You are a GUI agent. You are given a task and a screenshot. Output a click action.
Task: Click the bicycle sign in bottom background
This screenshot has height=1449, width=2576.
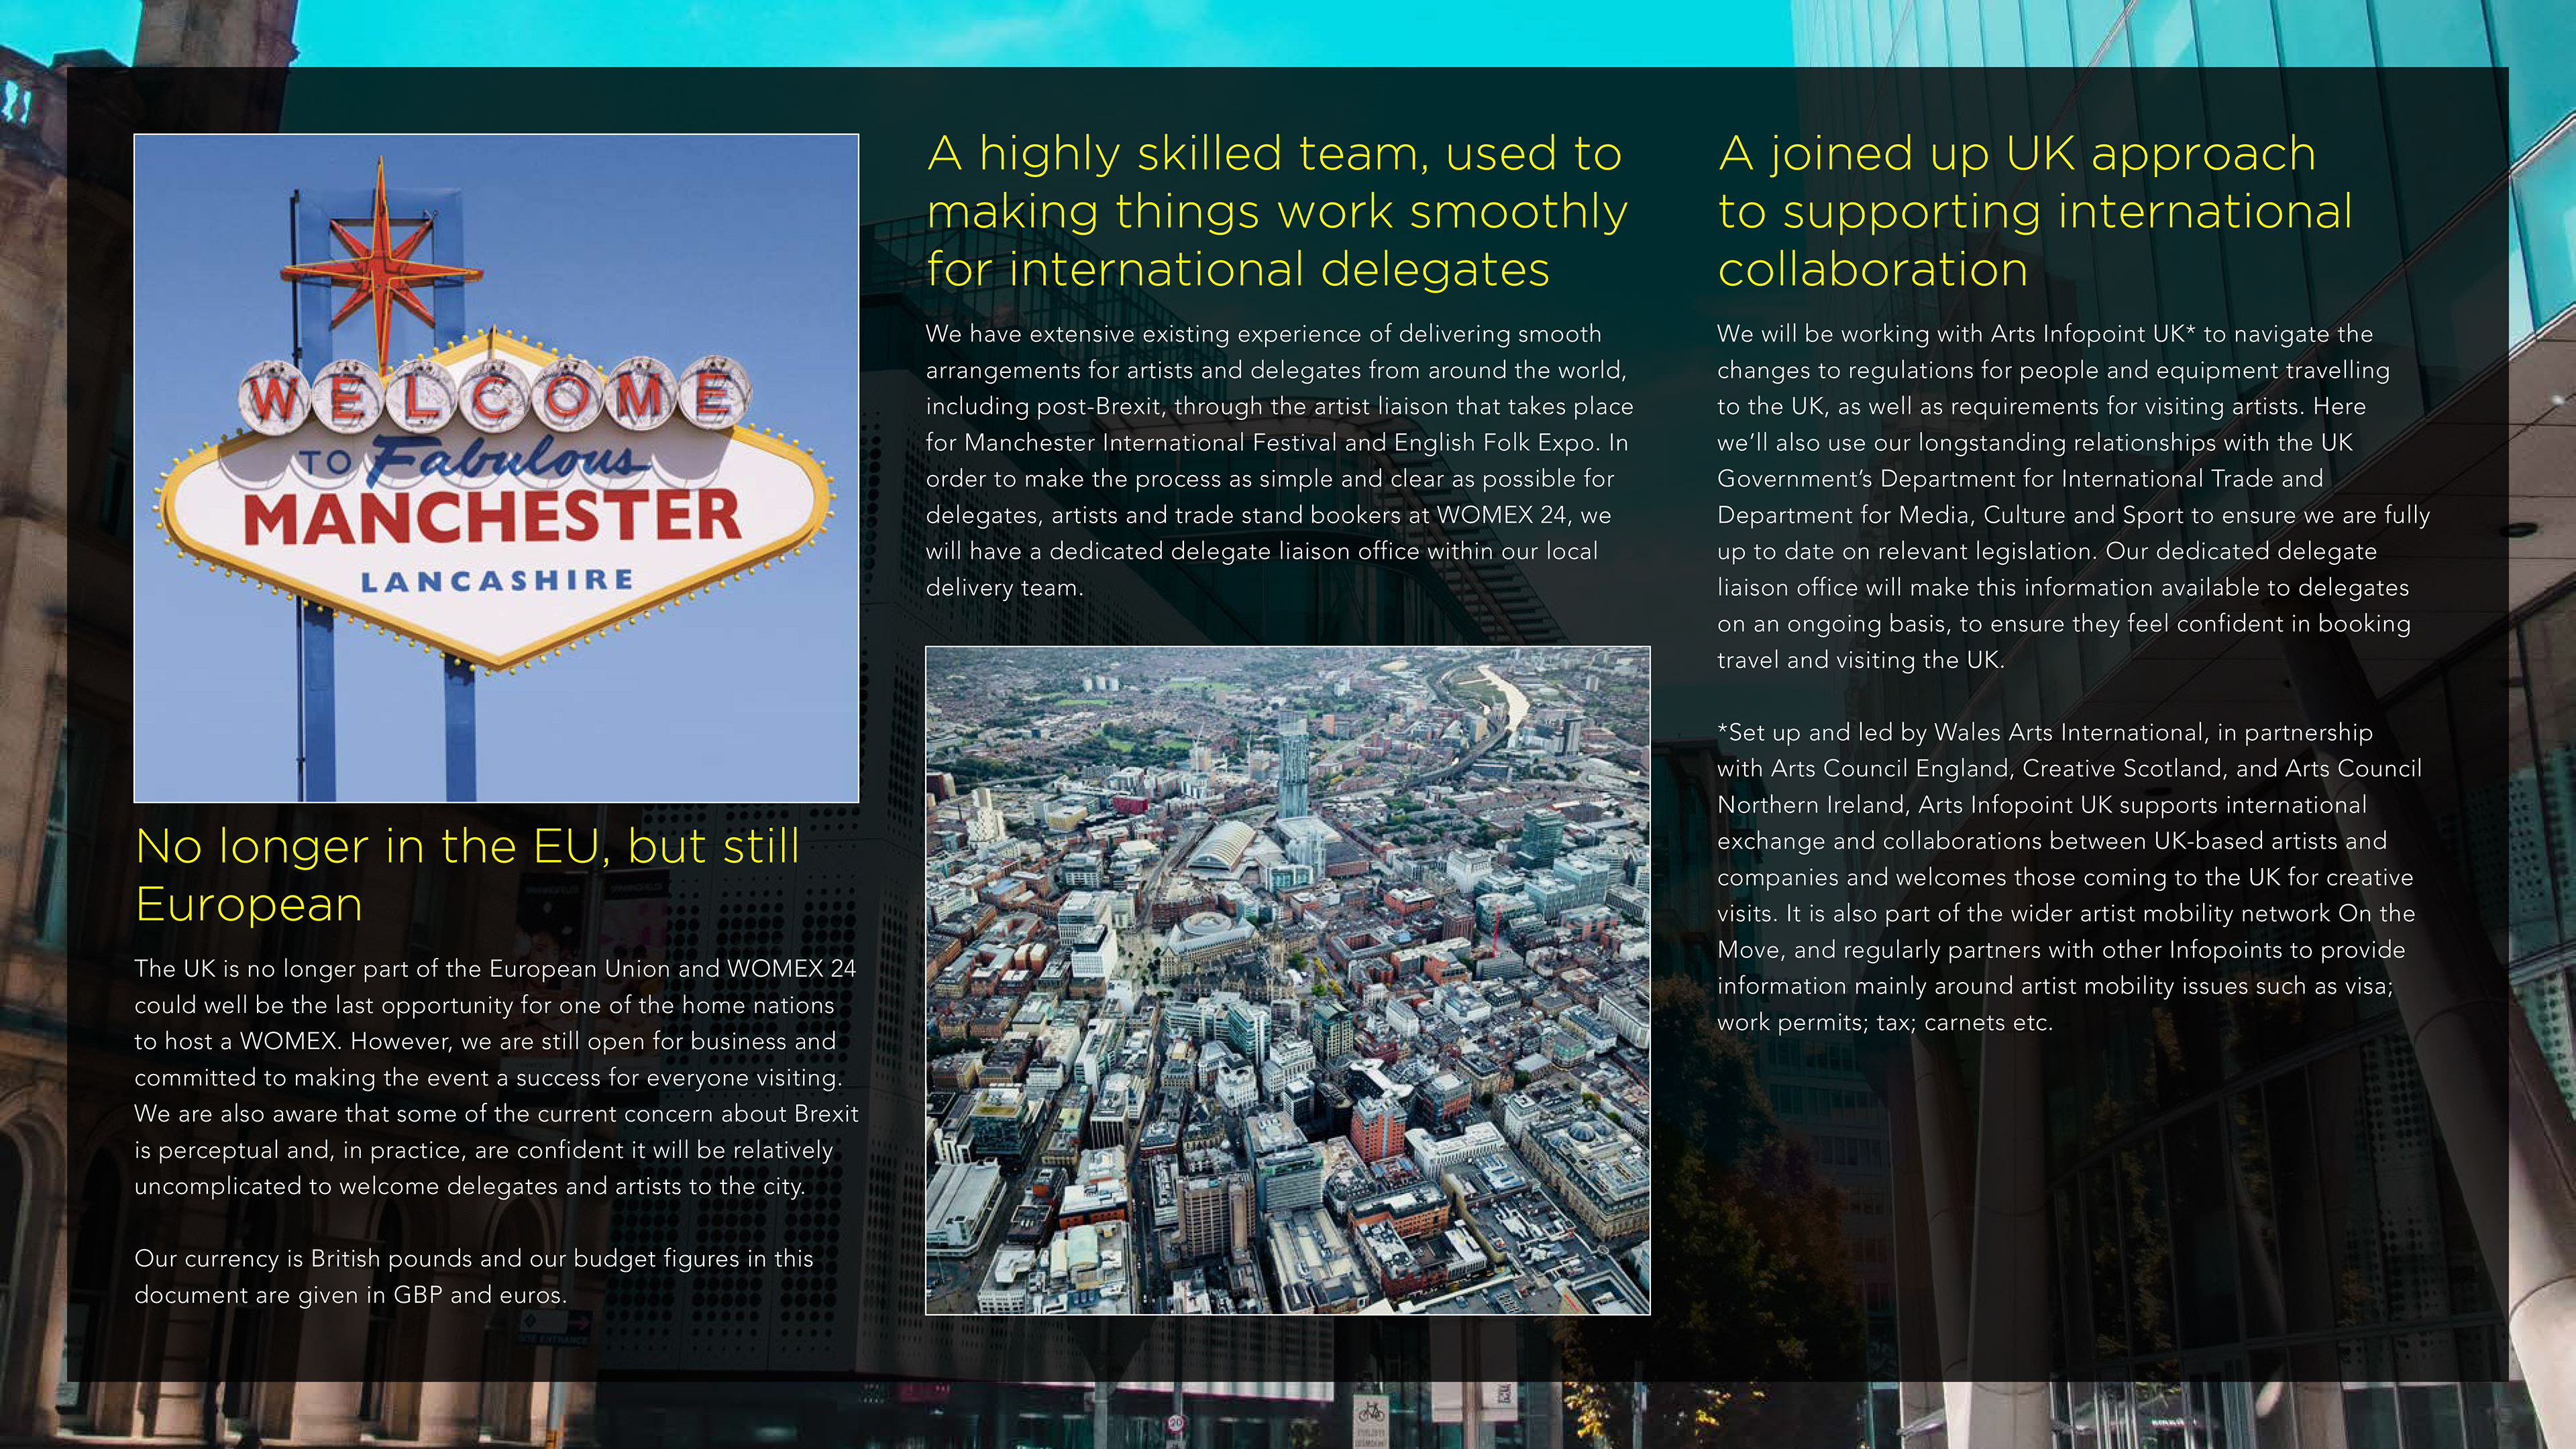coord(1370,1413)
